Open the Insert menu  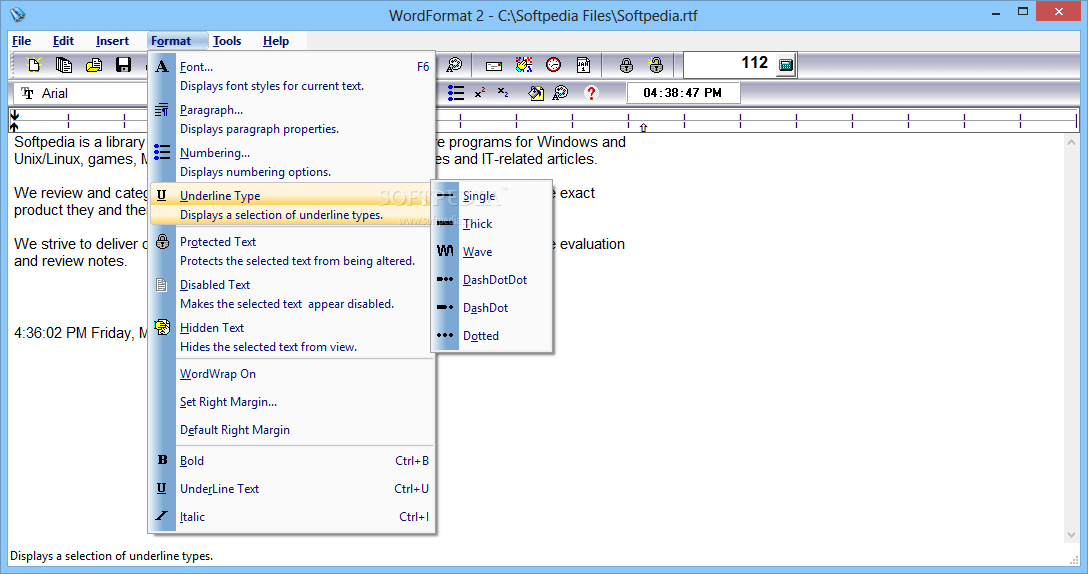[112, 41]
